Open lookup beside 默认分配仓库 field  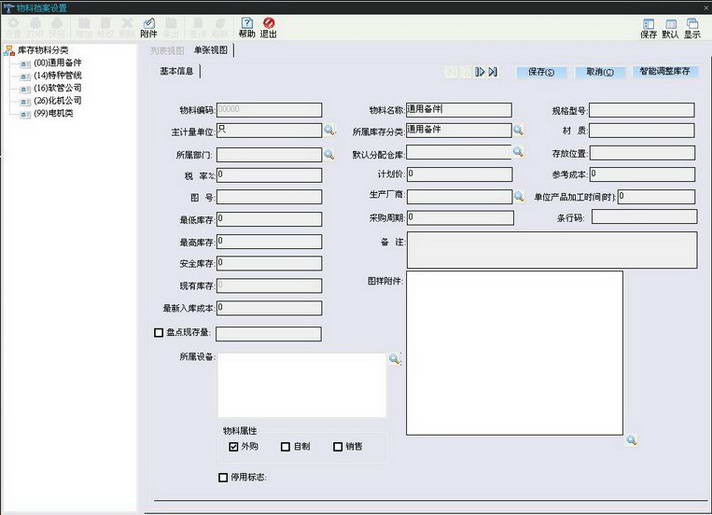518,152
